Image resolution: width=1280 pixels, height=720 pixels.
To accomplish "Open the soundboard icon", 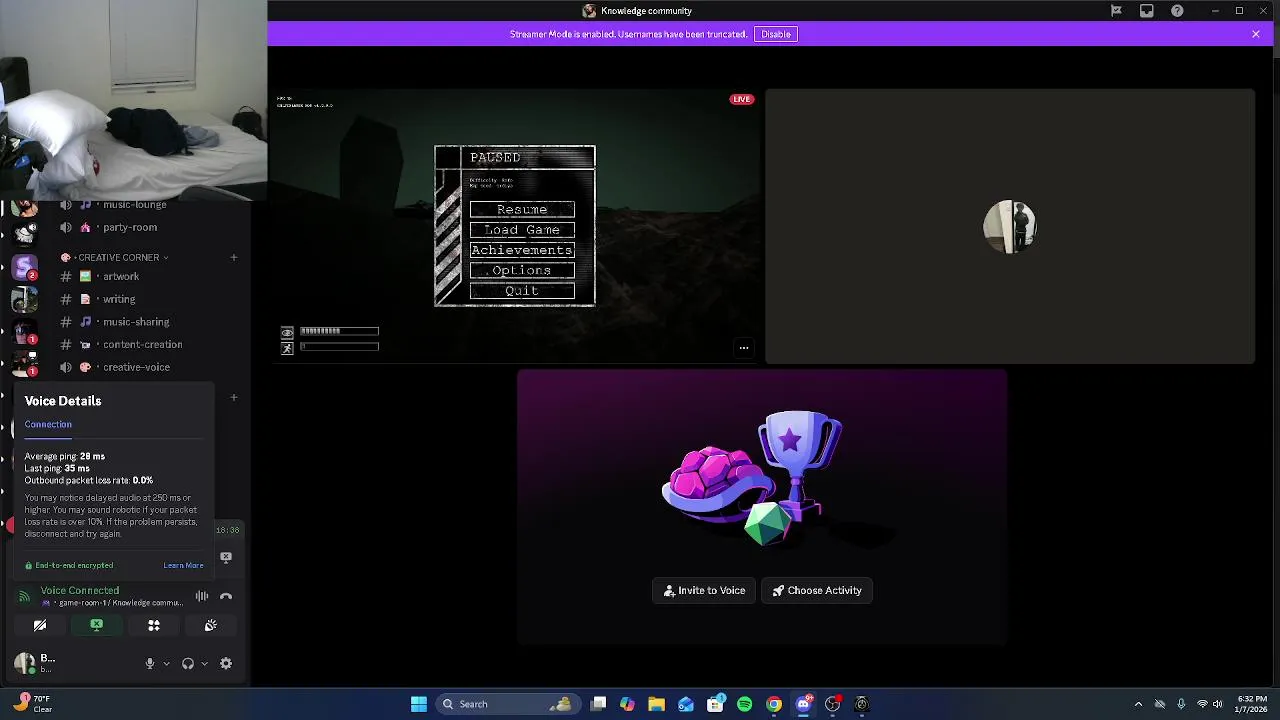I will click(211, 625).
